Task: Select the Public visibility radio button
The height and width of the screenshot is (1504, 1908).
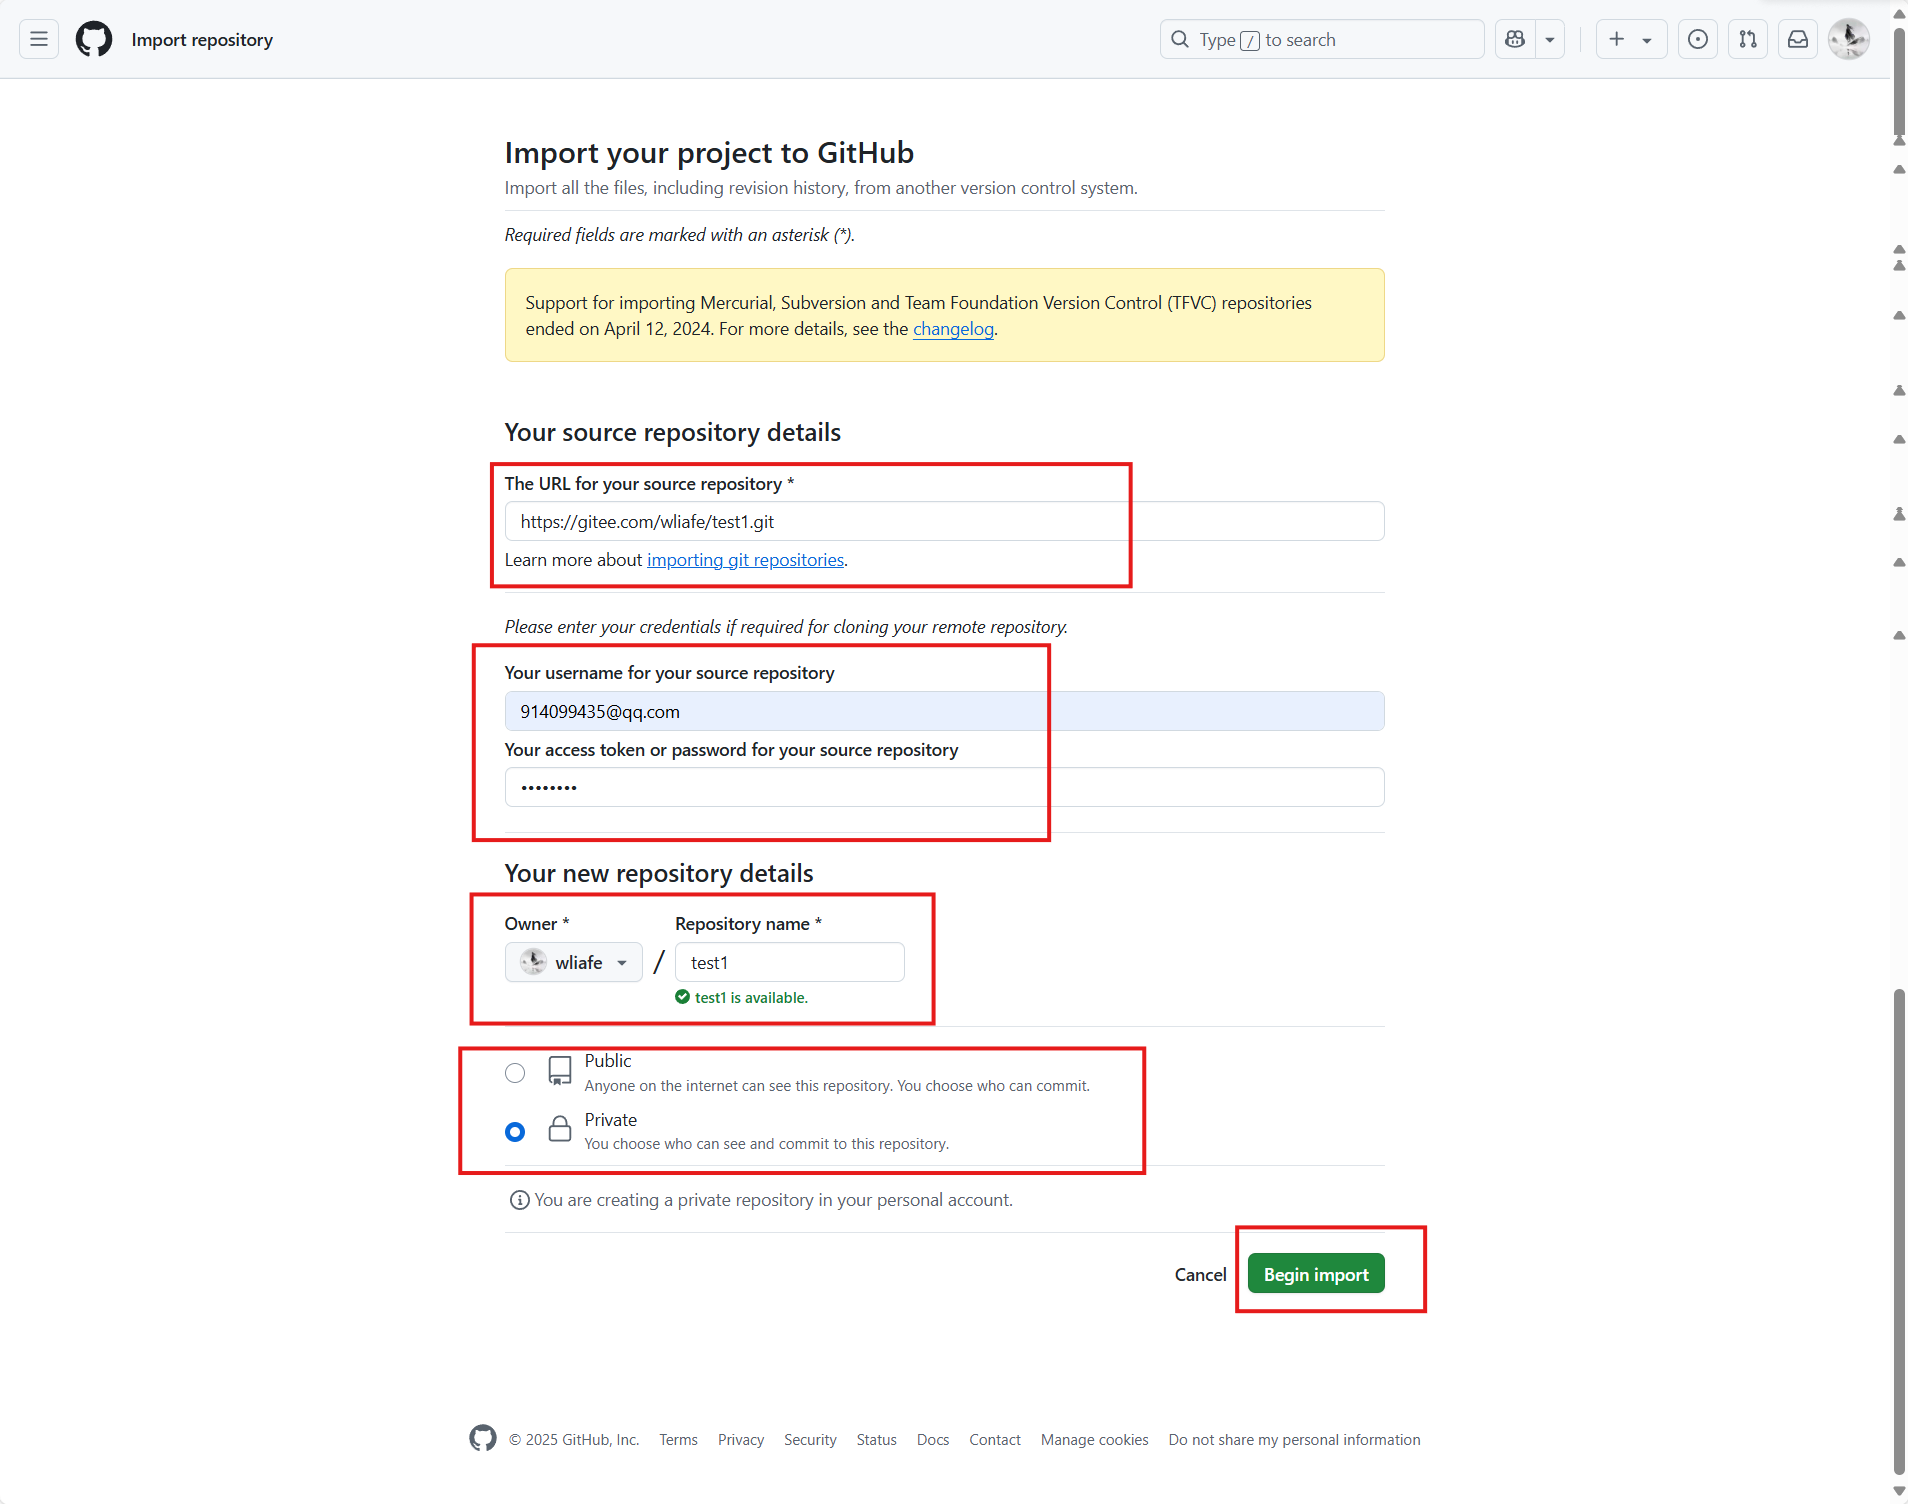Action: [x=515, y=1073]
